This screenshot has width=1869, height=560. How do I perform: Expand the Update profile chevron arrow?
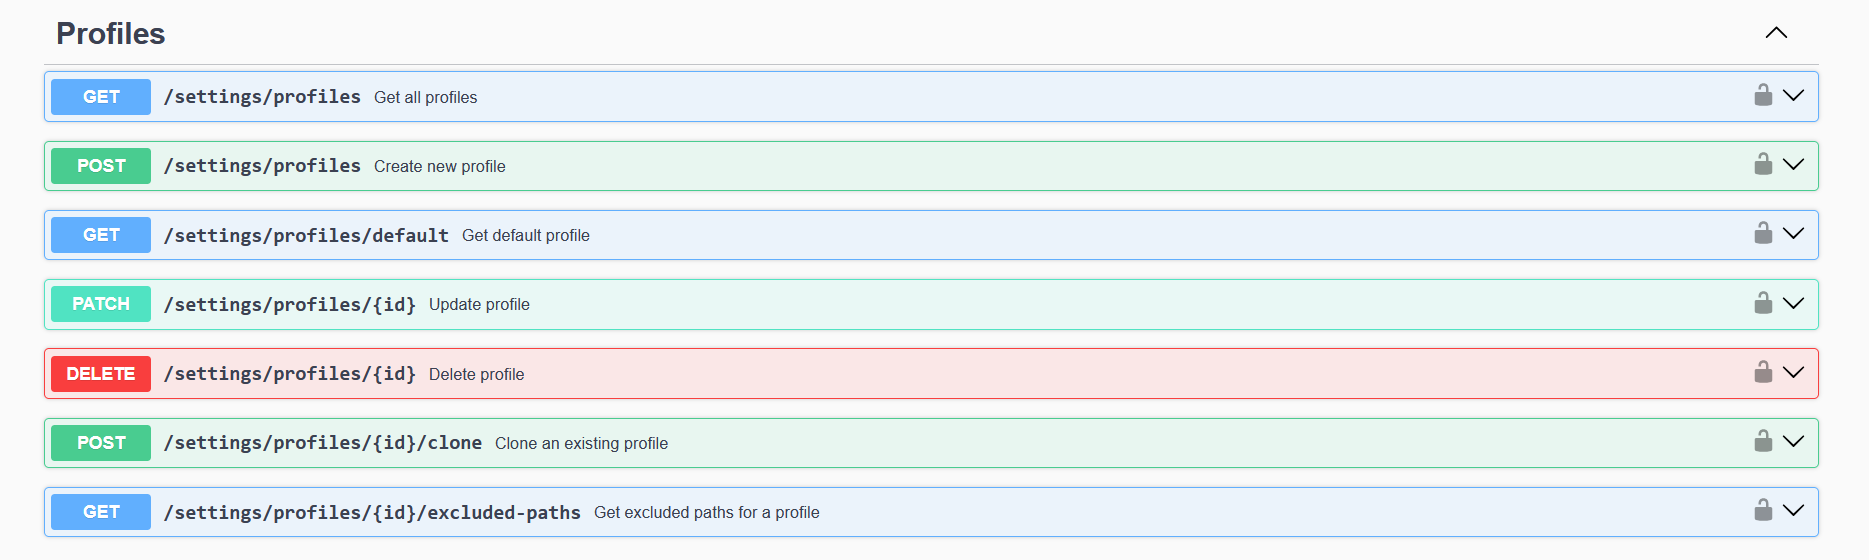(1794, 303)
